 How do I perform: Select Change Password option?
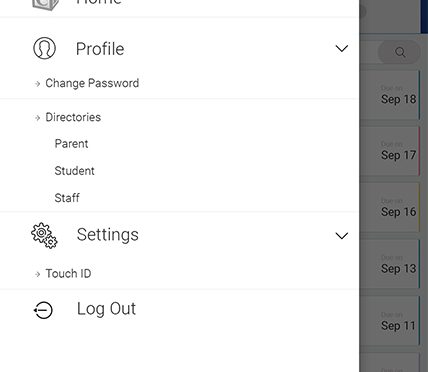[92, 83]
